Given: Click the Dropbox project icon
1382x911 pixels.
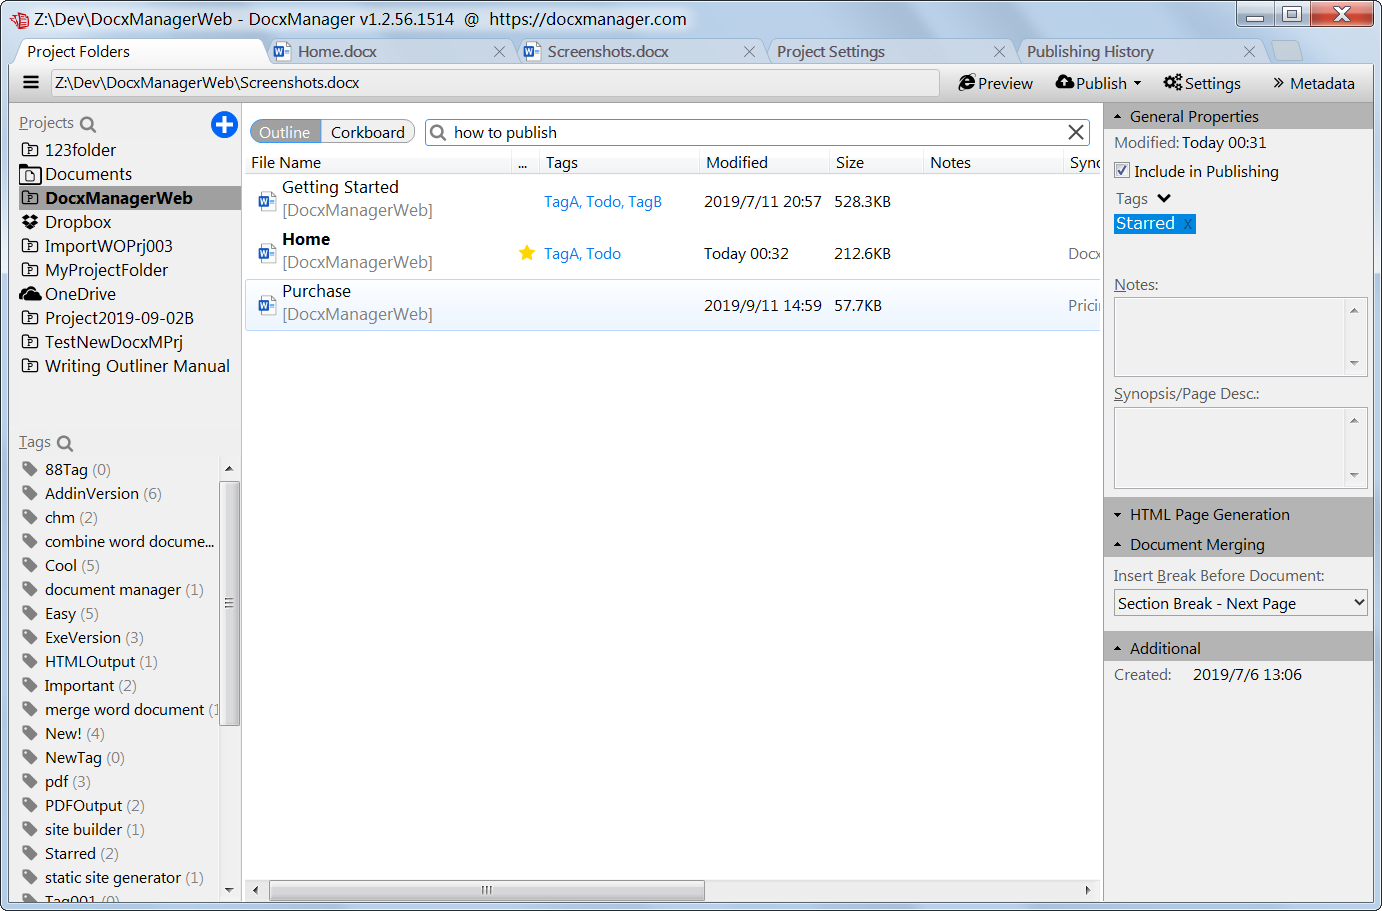Looking at the screenshot, I should coord(30,222).
